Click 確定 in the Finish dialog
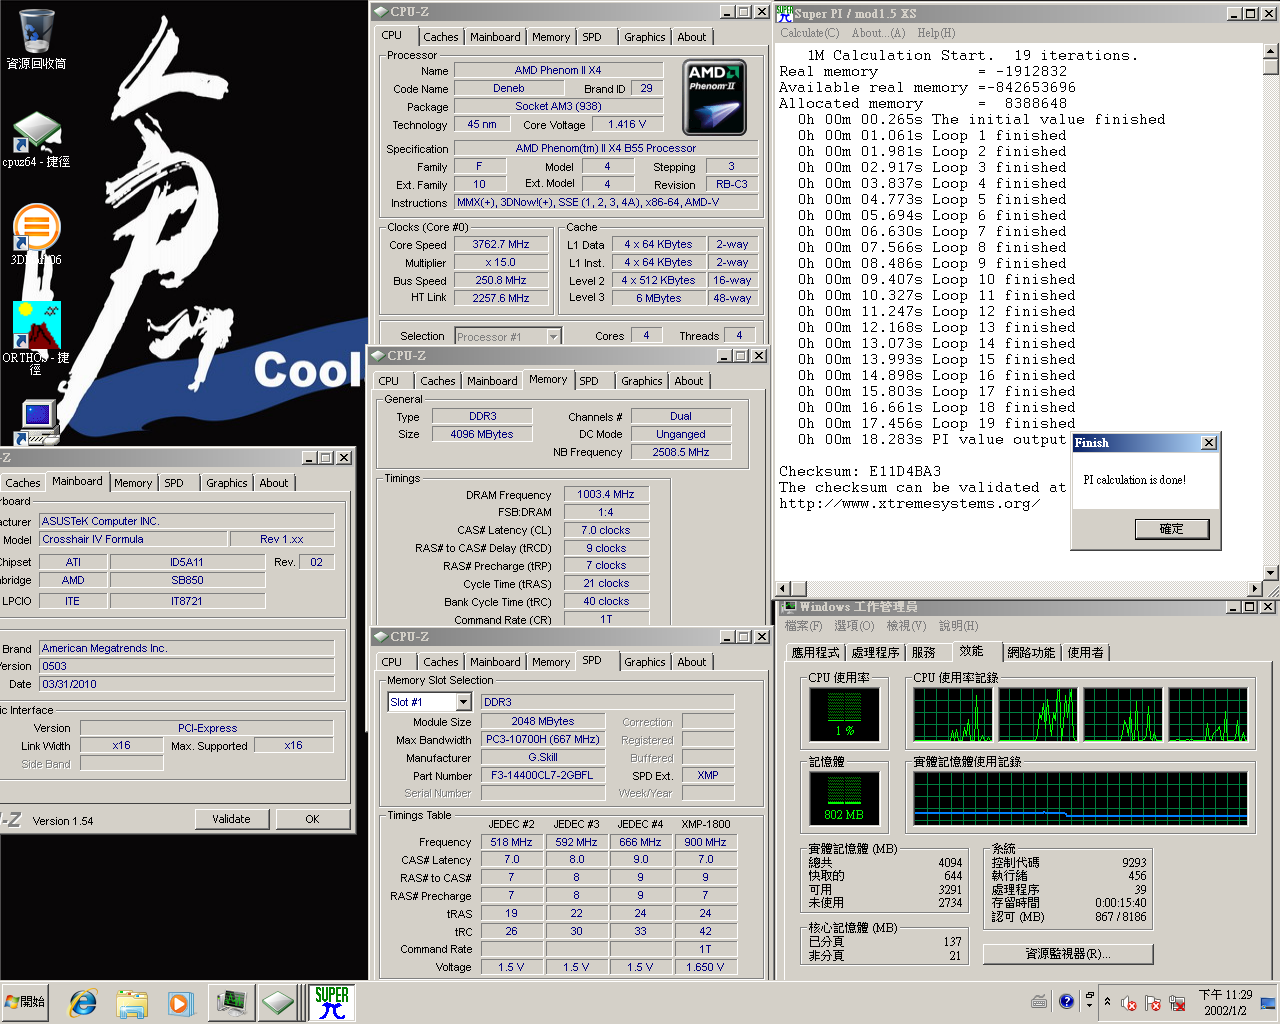This screenshot has width=1280, height=1024. (x=1171, y=529)
